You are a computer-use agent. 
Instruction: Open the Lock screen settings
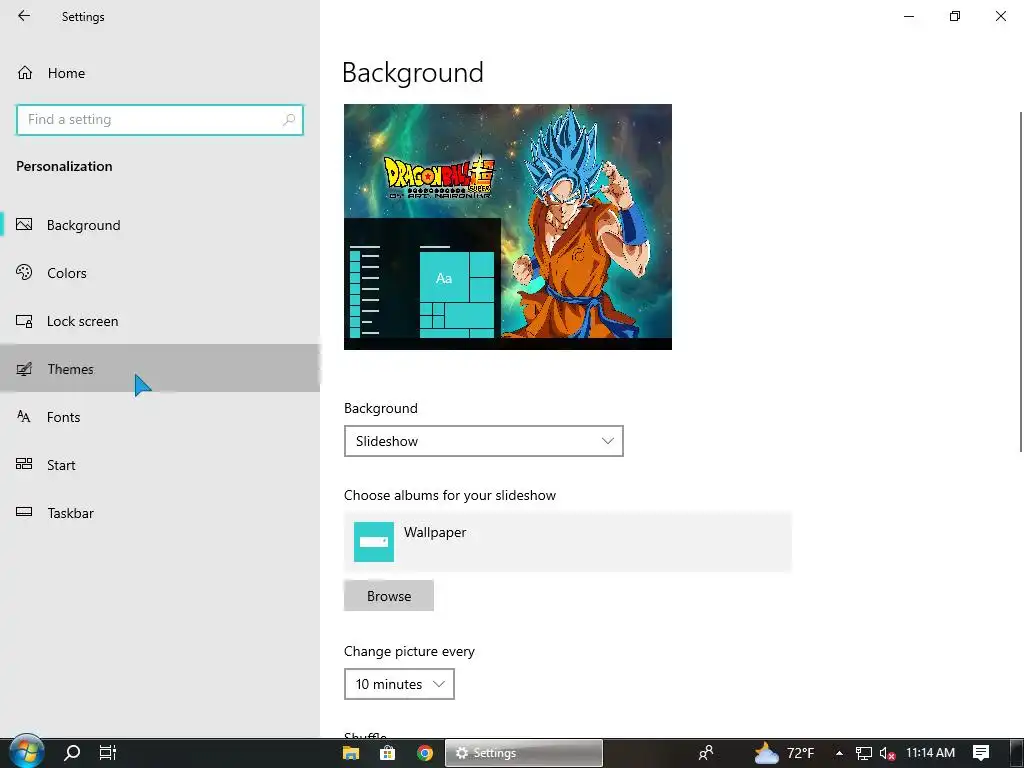(160, 321)
